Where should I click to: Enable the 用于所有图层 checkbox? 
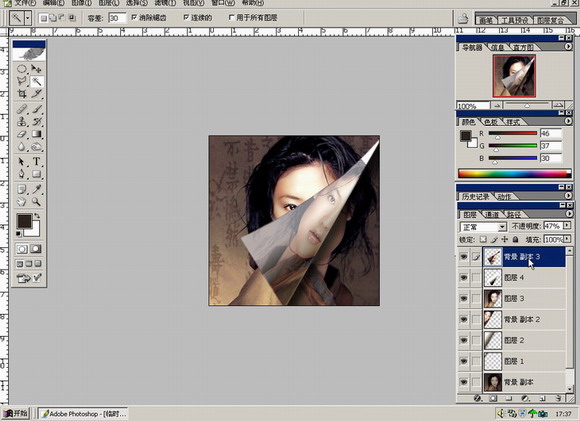232,17
